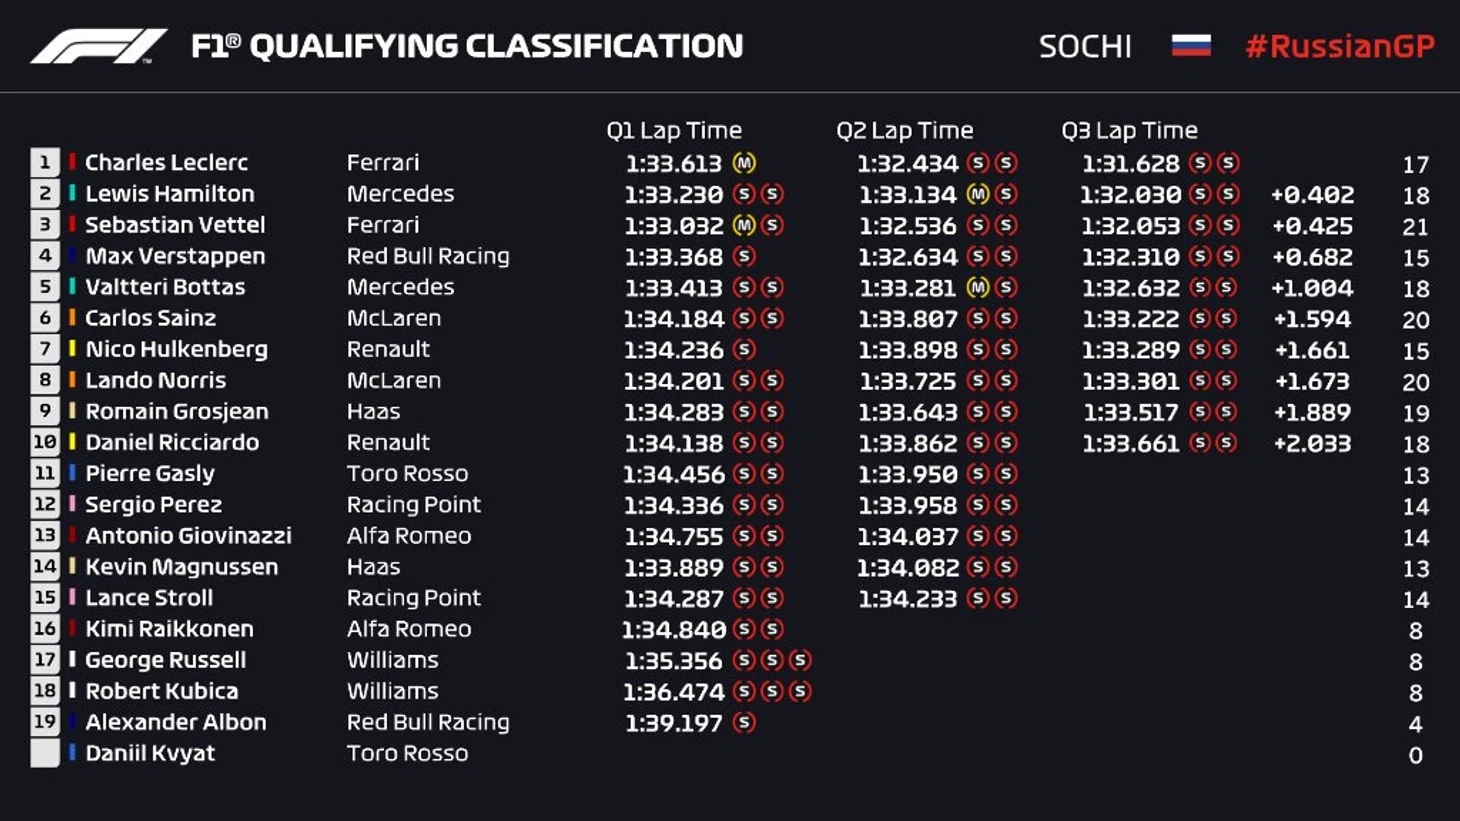Click the empty position box beside Daniil Kvyat
1460x821 pixels.
coord(45,754)
